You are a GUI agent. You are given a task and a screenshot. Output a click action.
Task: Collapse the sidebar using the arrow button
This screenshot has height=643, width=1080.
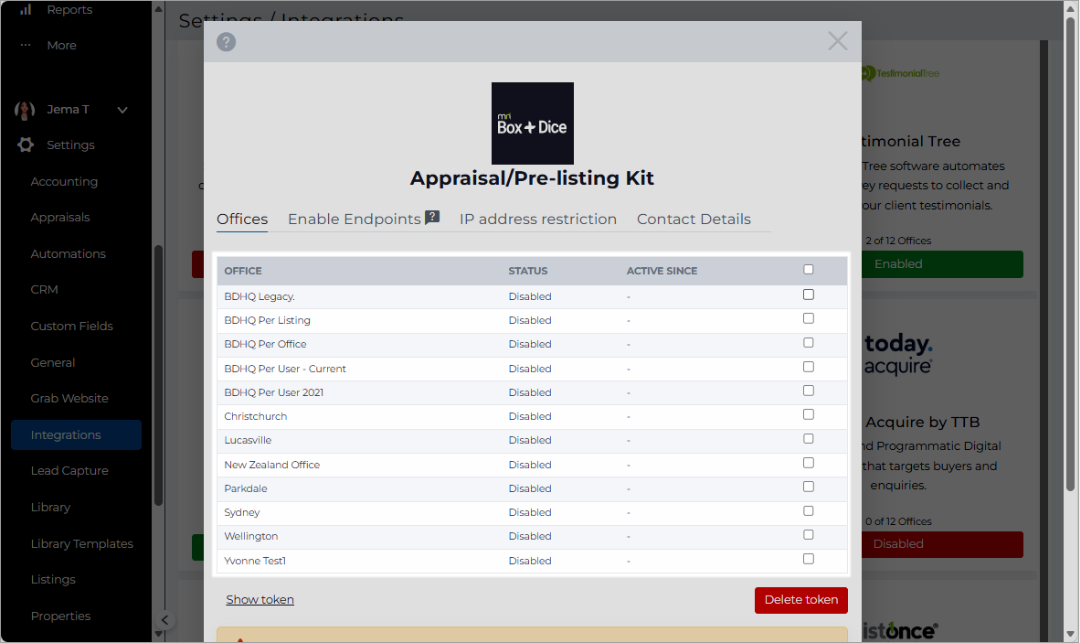[165, 620]
